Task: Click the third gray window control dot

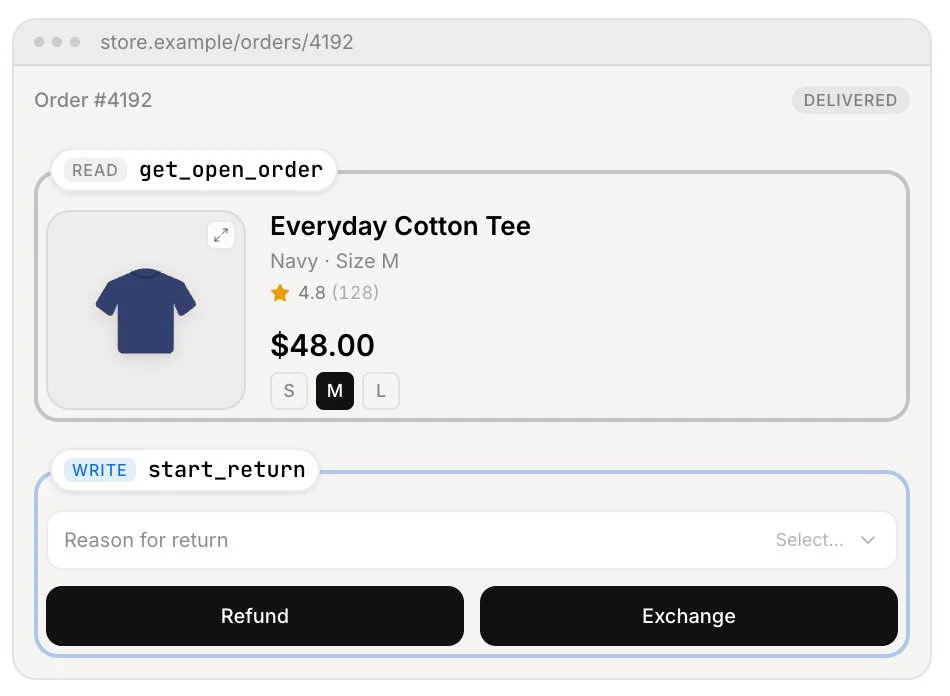Action: point(75,42)
